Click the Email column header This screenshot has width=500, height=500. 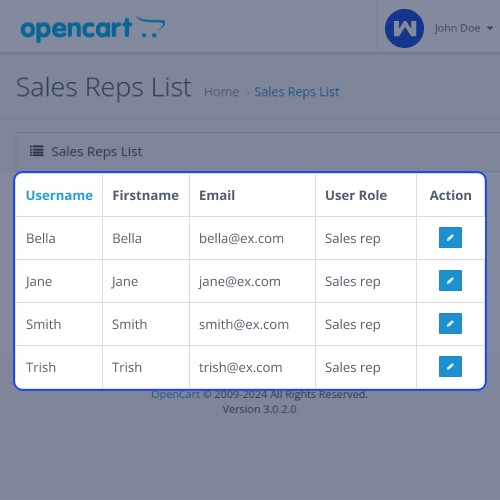pyautogui.click(x=217, y=195)
